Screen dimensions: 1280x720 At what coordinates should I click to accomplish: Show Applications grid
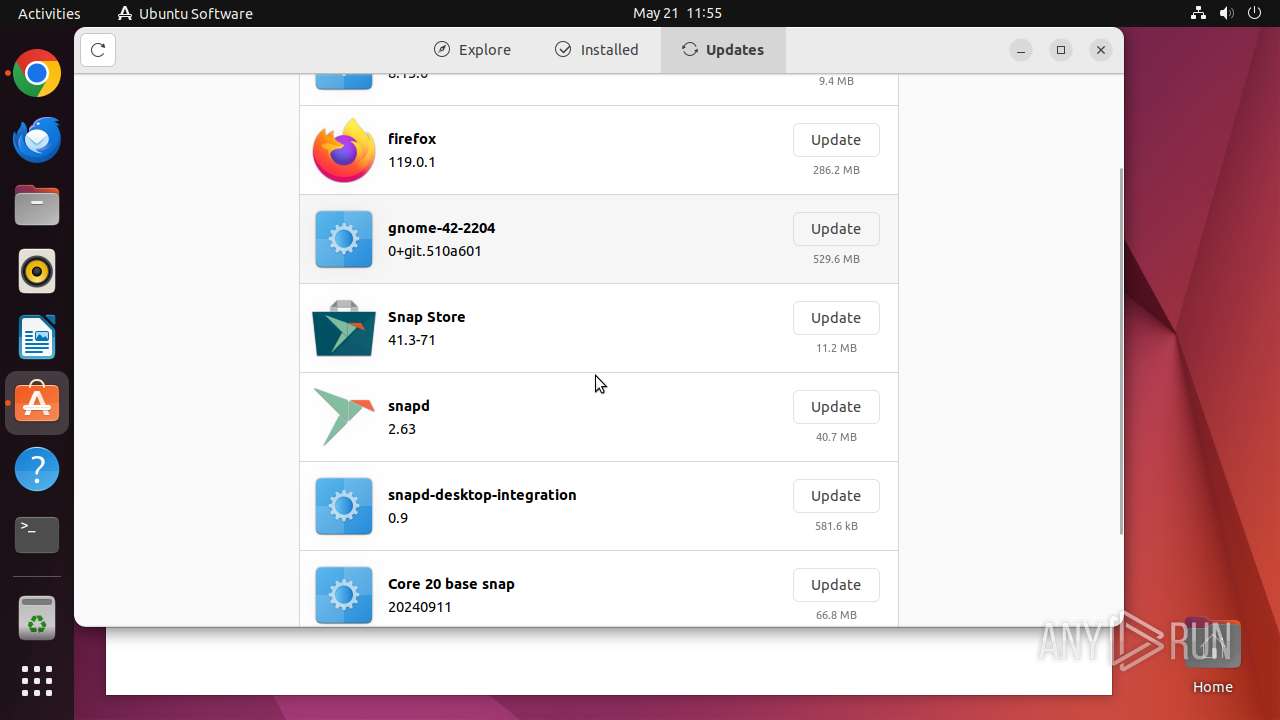(37, 681)
